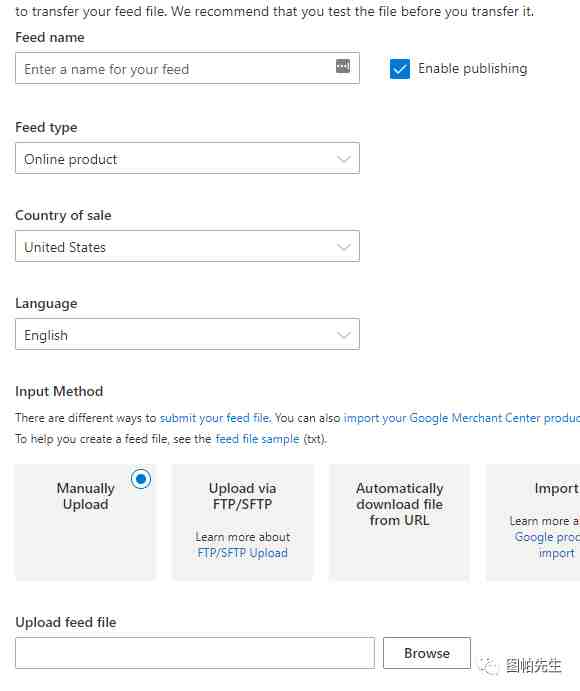Focus the Feed name text field
580x691 pixels.
click(x=187, y=68)
